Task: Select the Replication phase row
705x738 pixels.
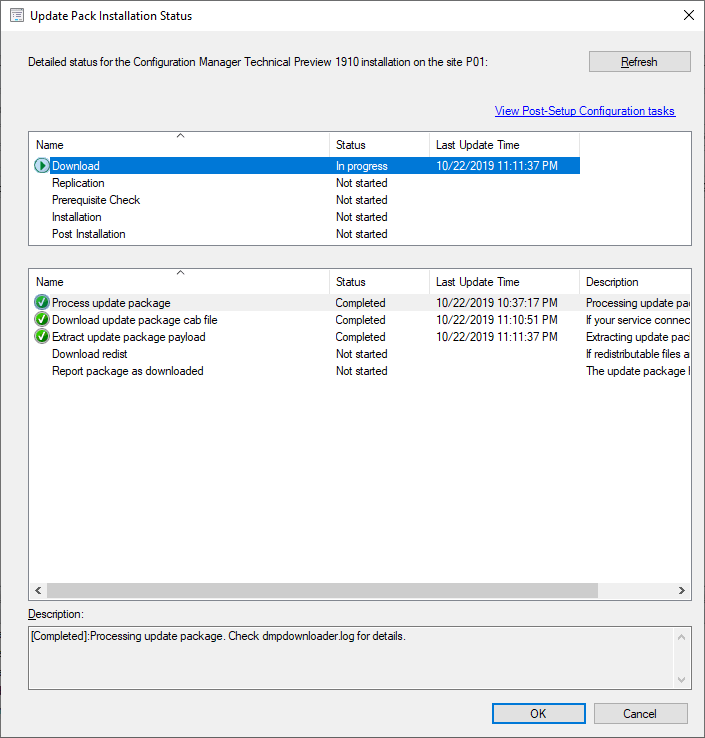Action: (x=78, y=183)
